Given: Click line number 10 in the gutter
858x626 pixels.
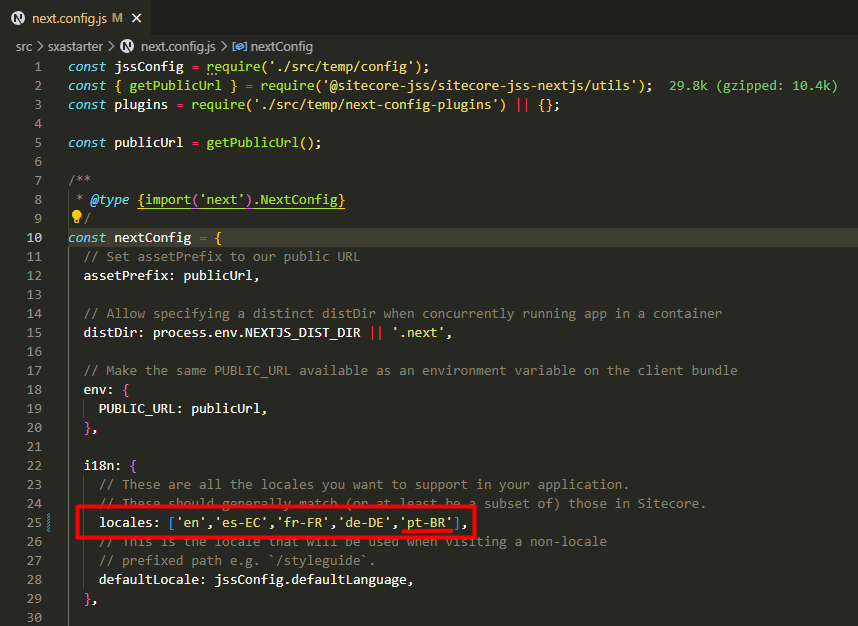Looking at the screenshot, I should coord(34,237).
